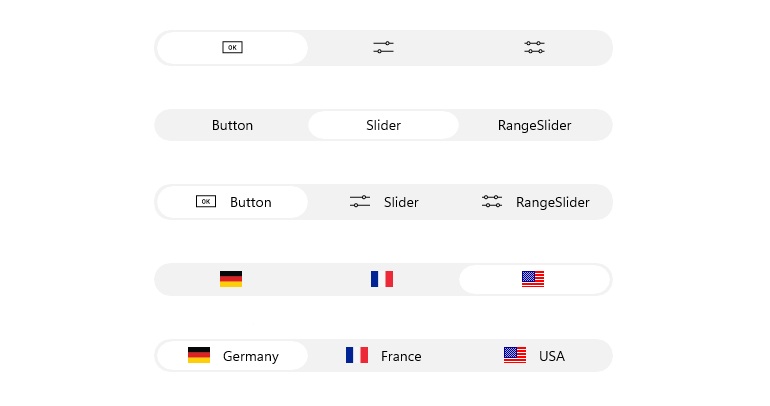770x406 pixels.
Task: Select the single slider icon without label
Action: point(384,48)
